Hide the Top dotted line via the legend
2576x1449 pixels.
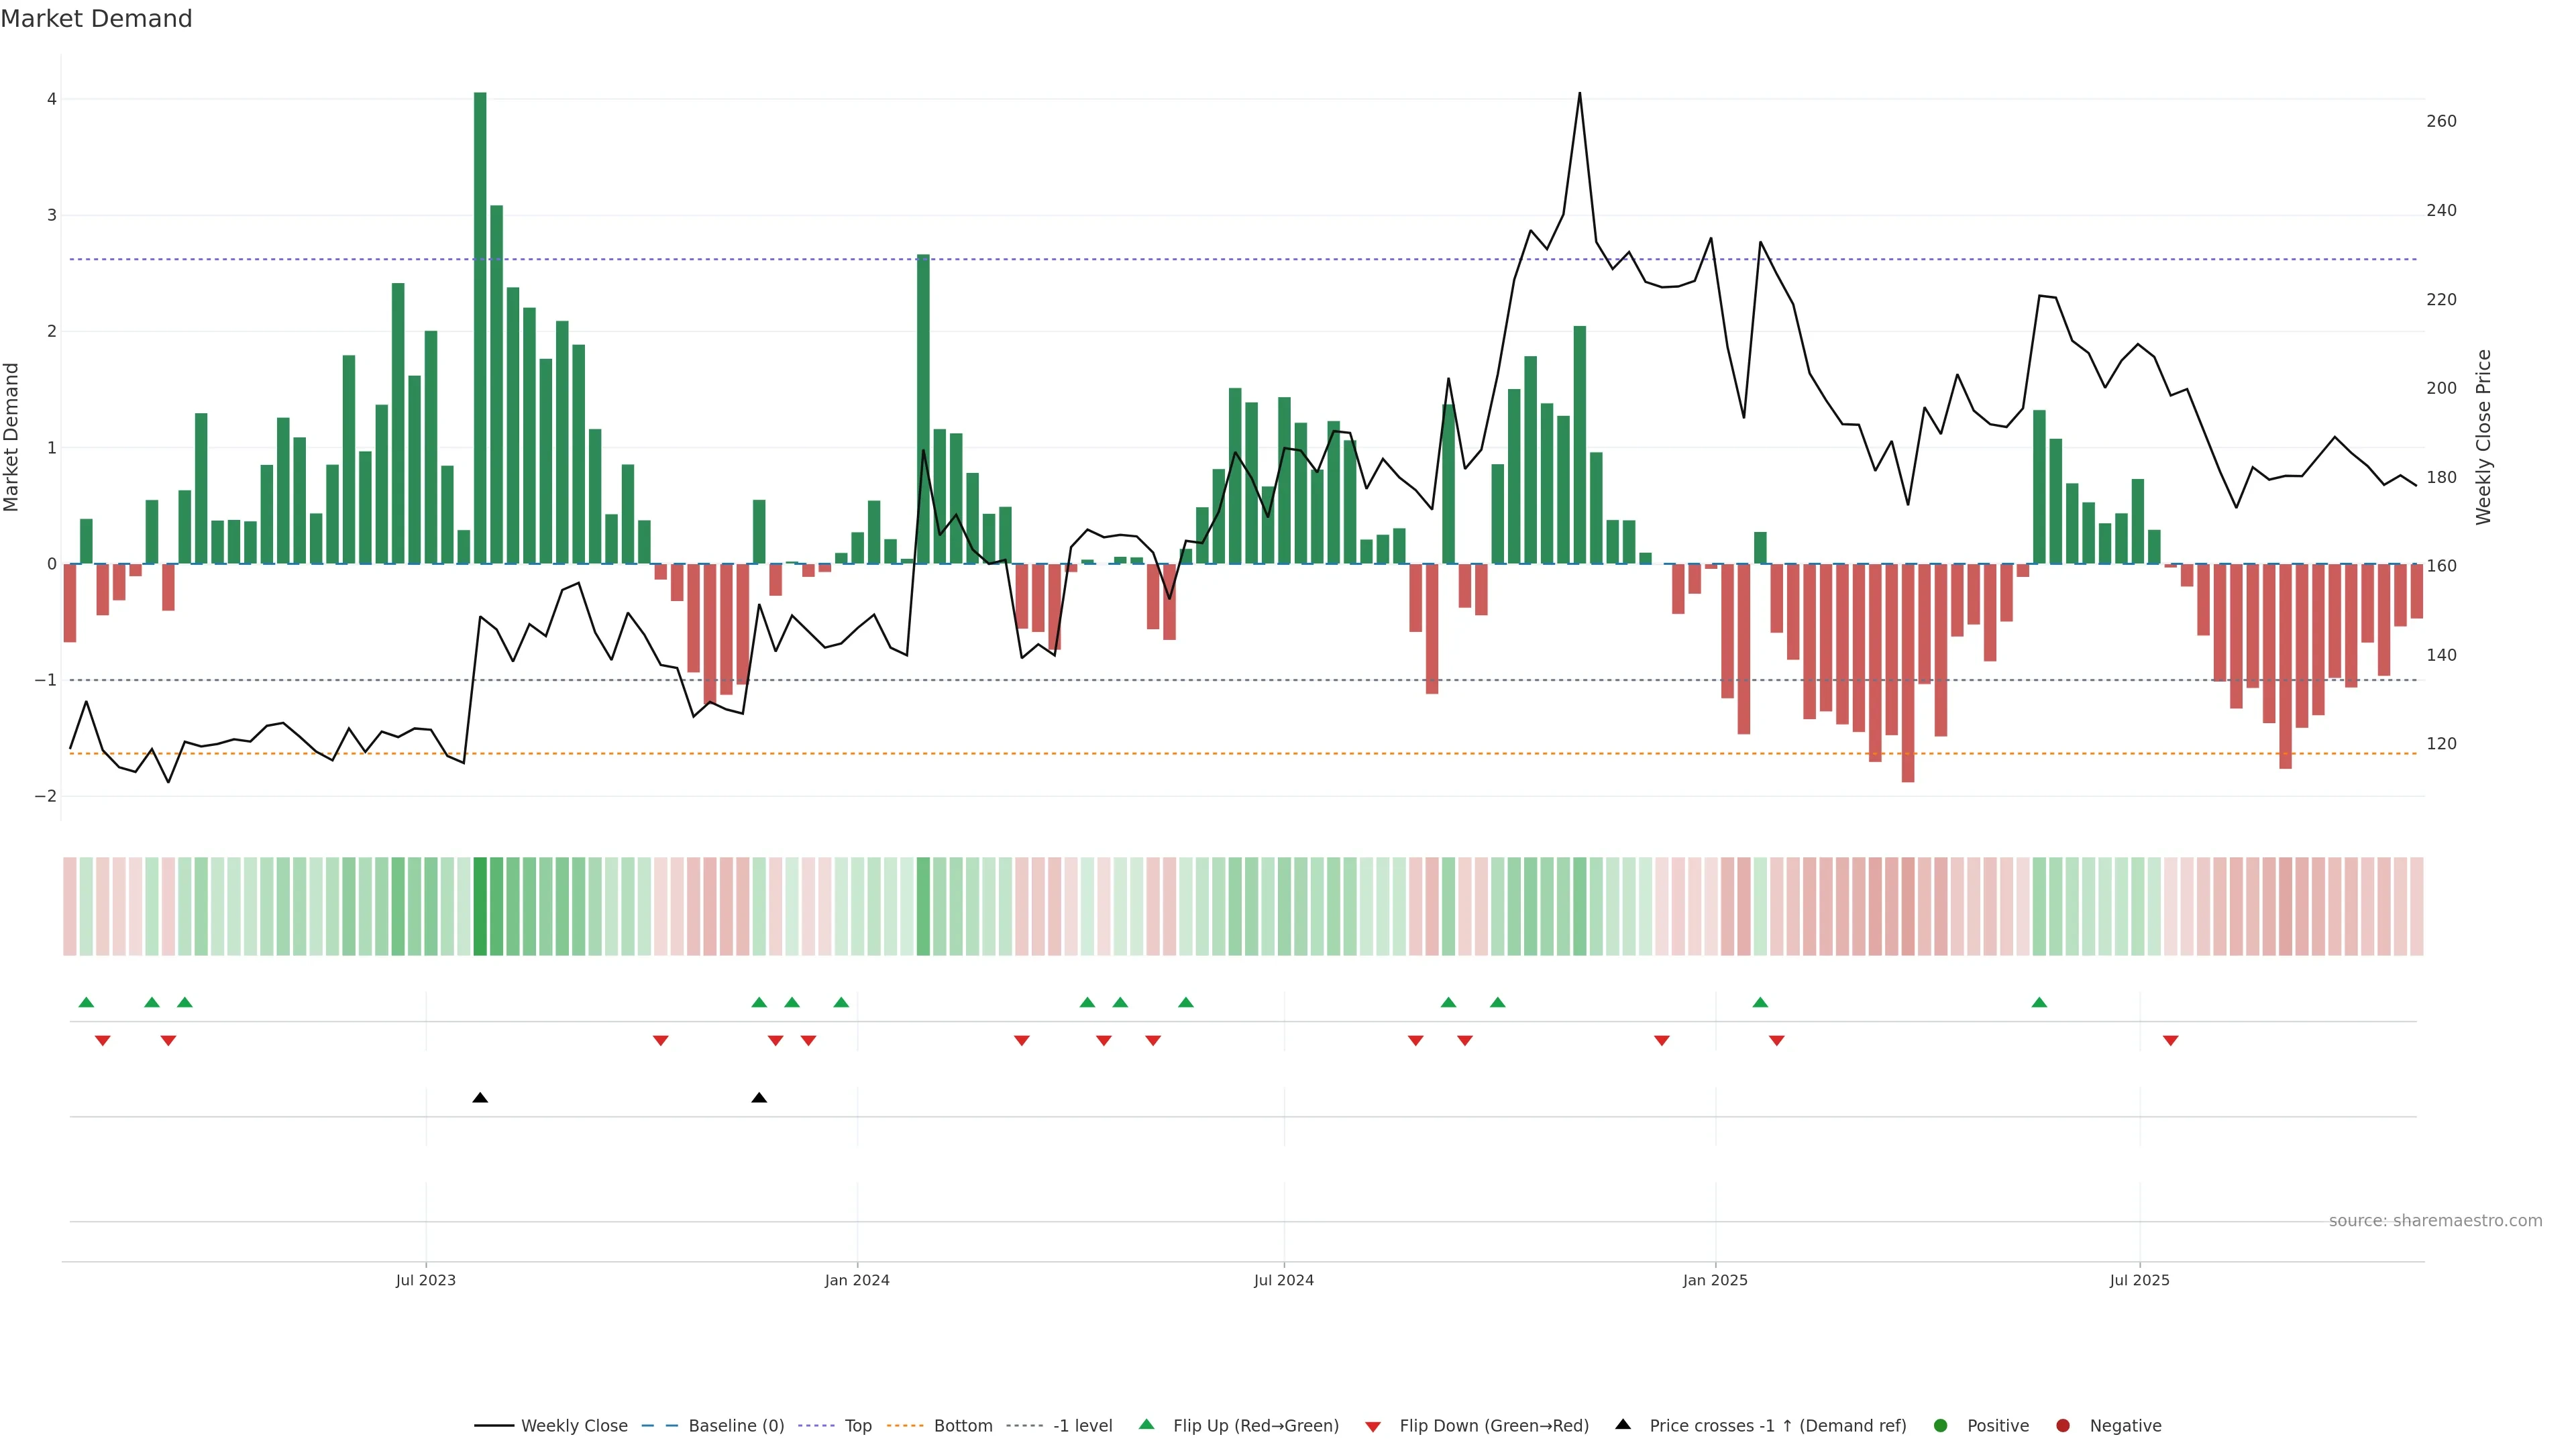click(857, 1425)
